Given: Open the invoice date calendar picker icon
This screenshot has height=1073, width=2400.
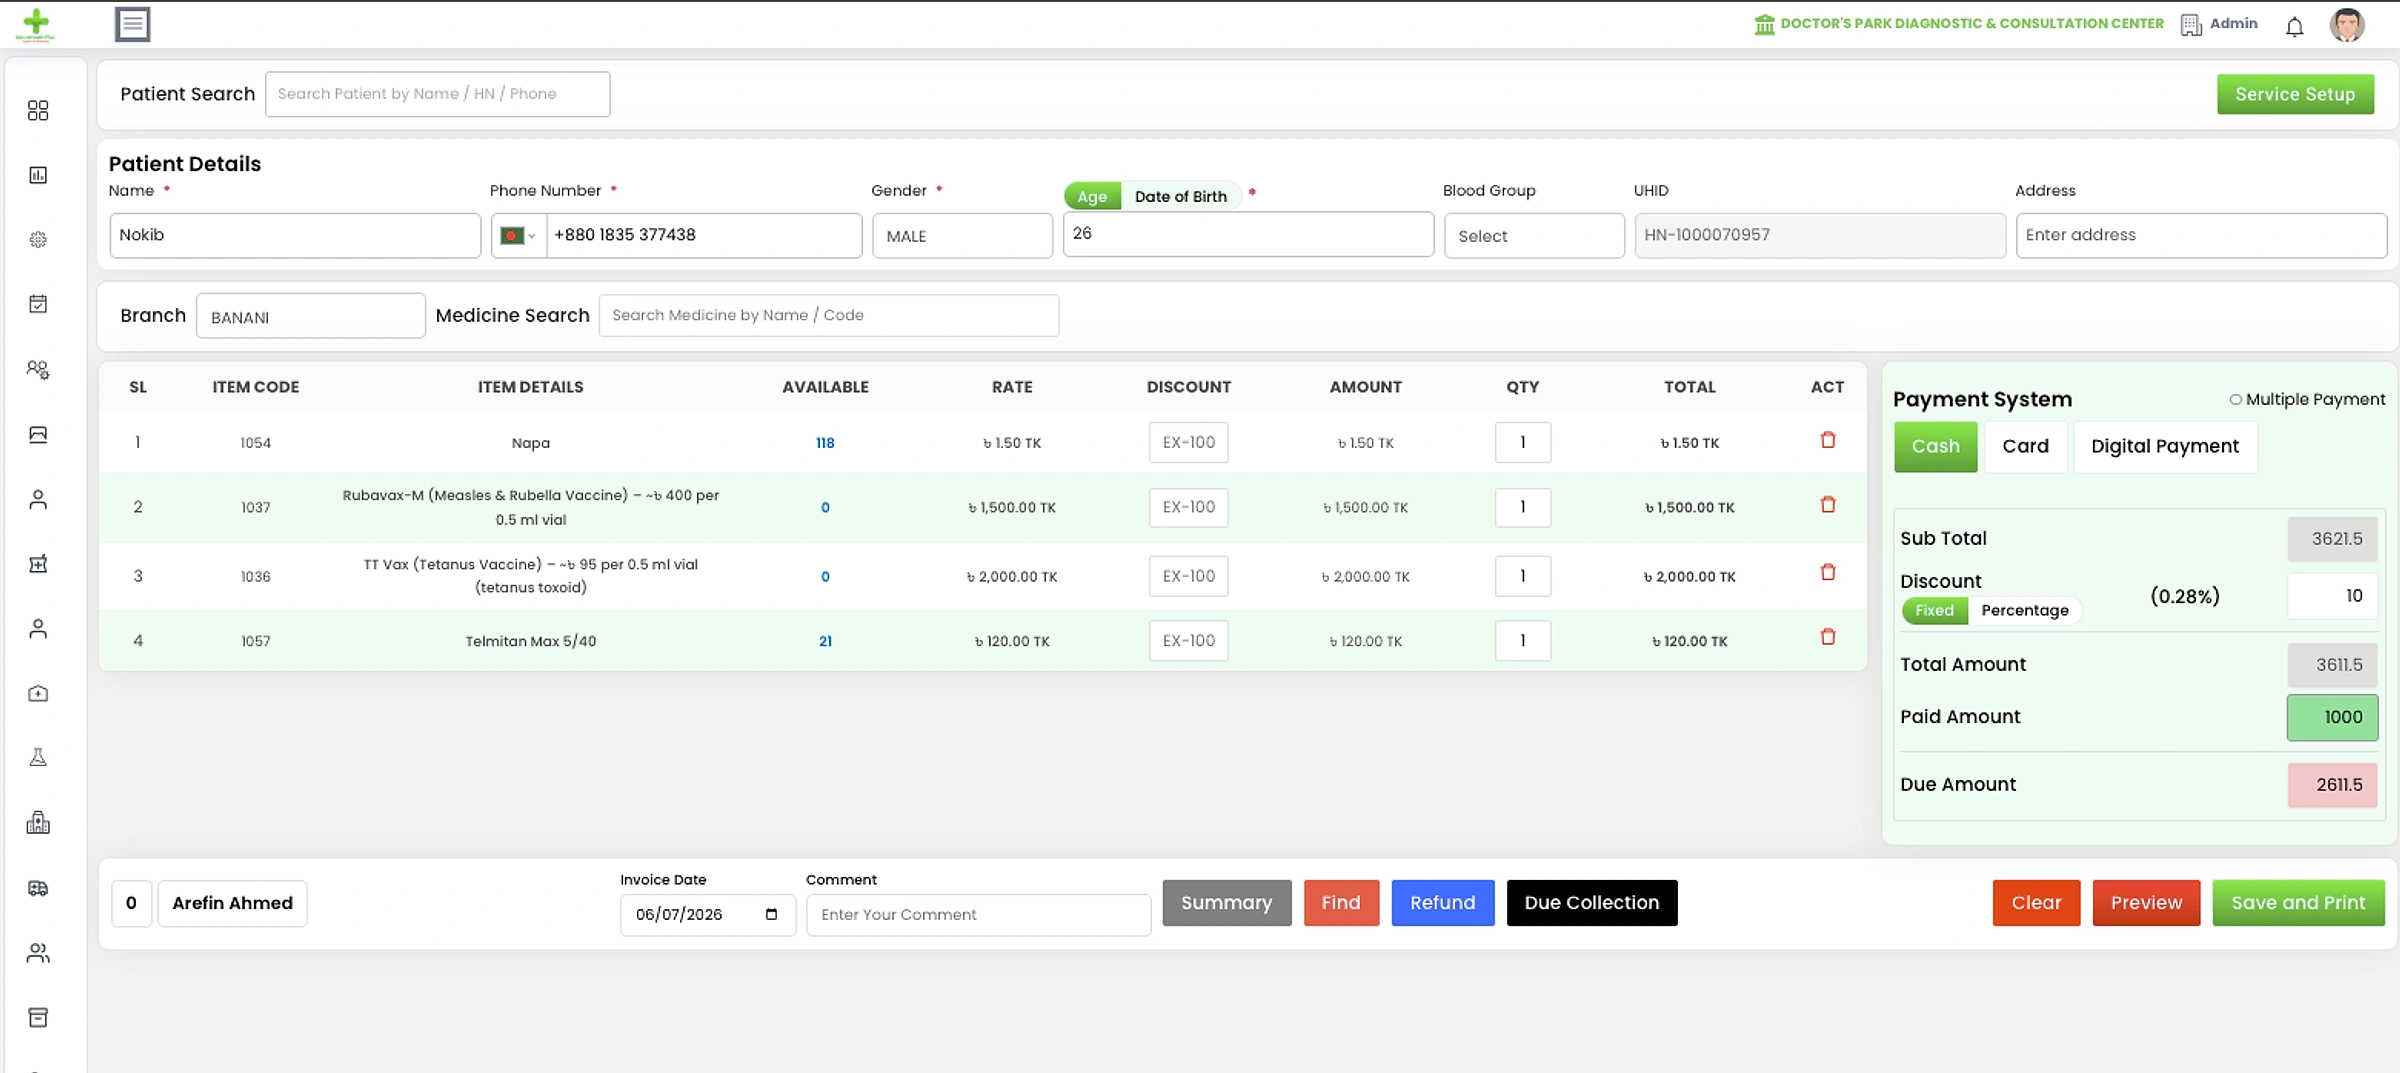Looking at the screenshot, I should (771, 914).
